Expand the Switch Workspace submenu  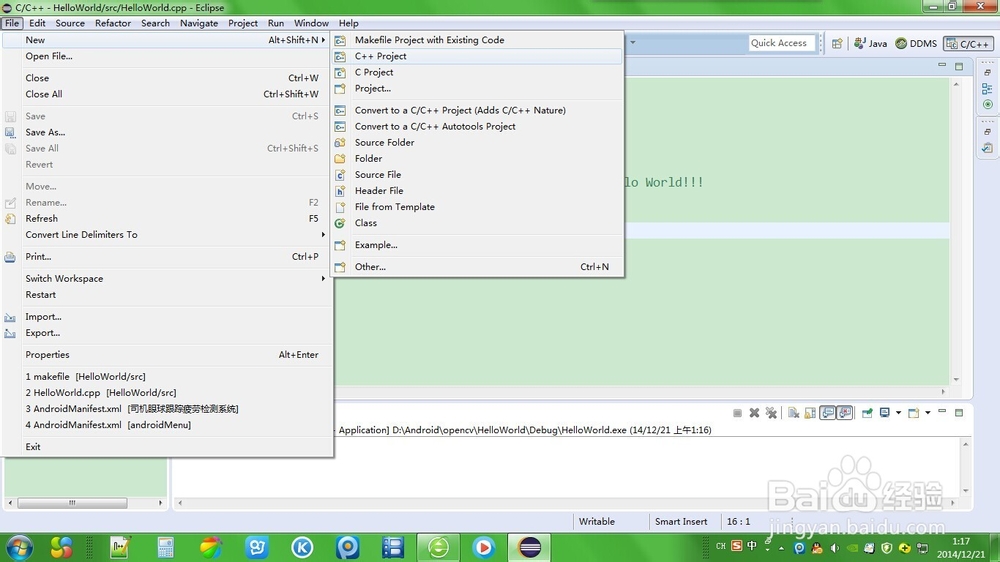(323, 279)
